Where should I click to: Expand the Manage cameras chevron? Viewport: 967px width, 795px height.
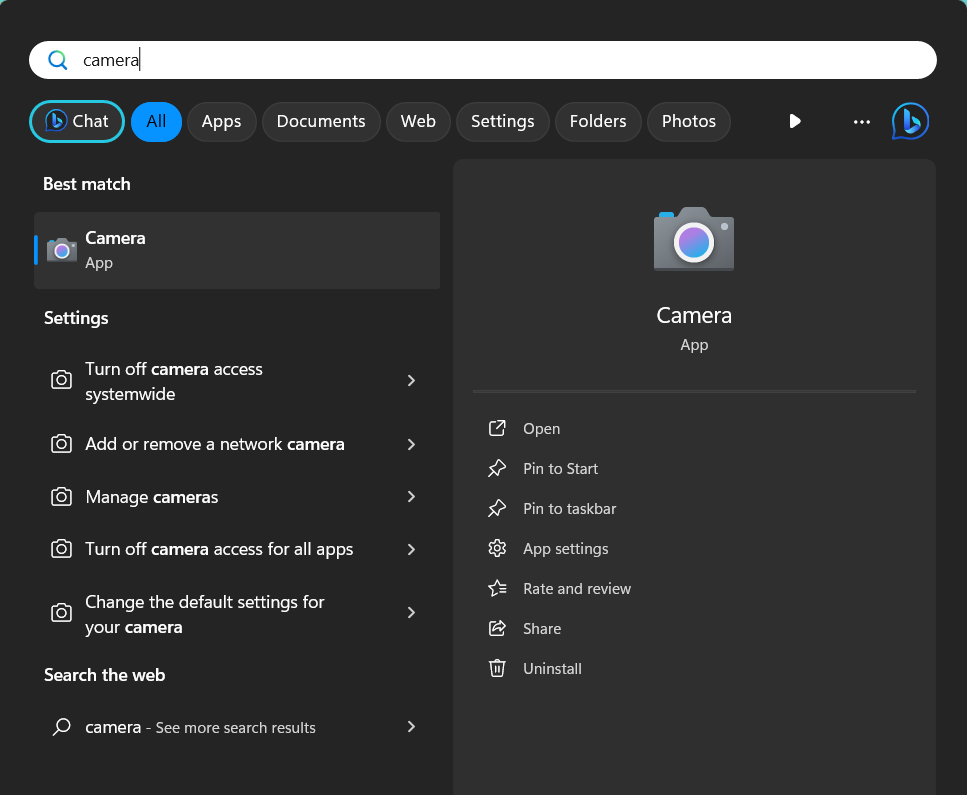click(x=411, y=497)
